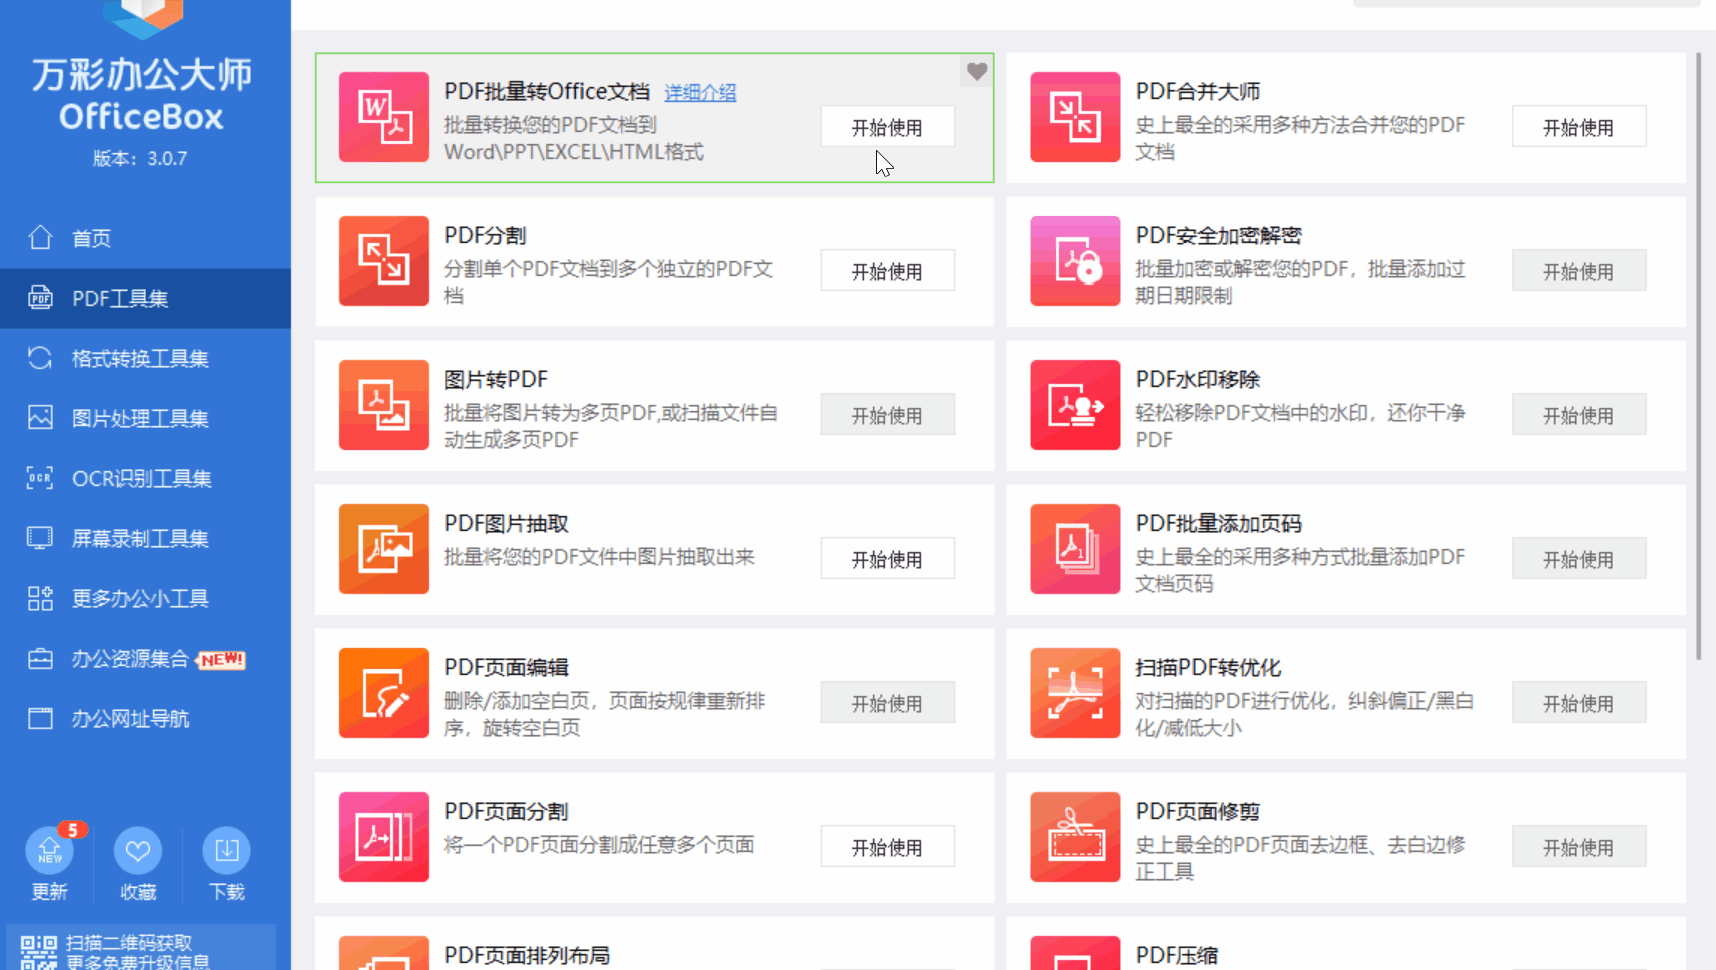The width and height of the screenshot is (1716, 970).
Task: Click the PDF合并大师 title text
Action: point(1197,91)
